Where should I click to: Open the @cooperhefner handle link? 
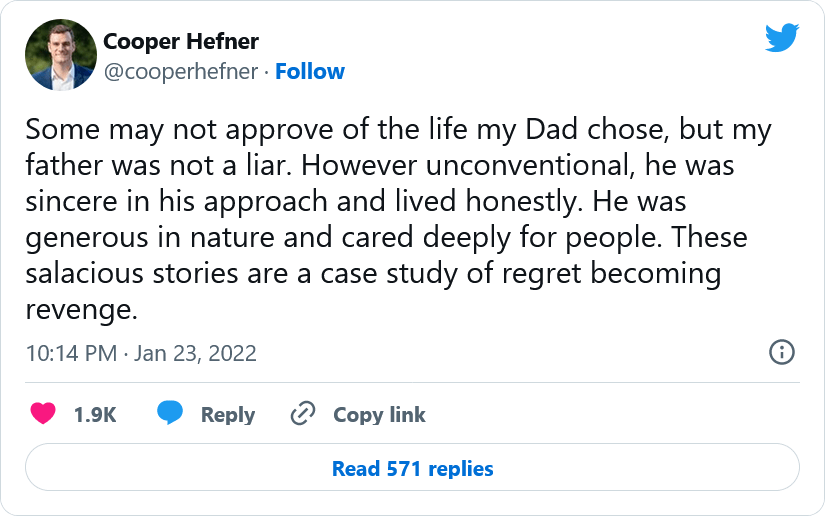coord(181,71)
